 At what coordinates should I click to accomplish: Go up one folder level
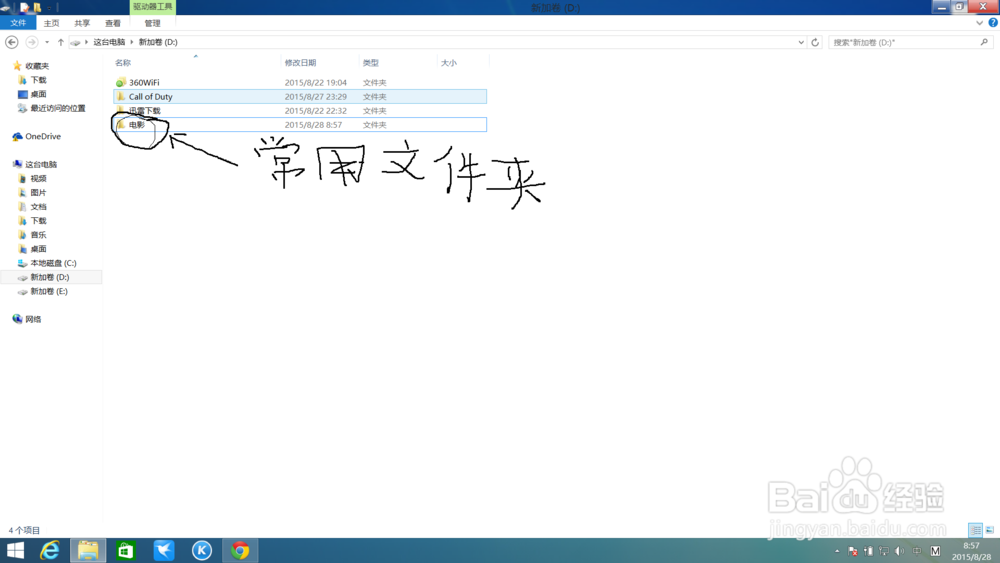[x=61, y=42]
